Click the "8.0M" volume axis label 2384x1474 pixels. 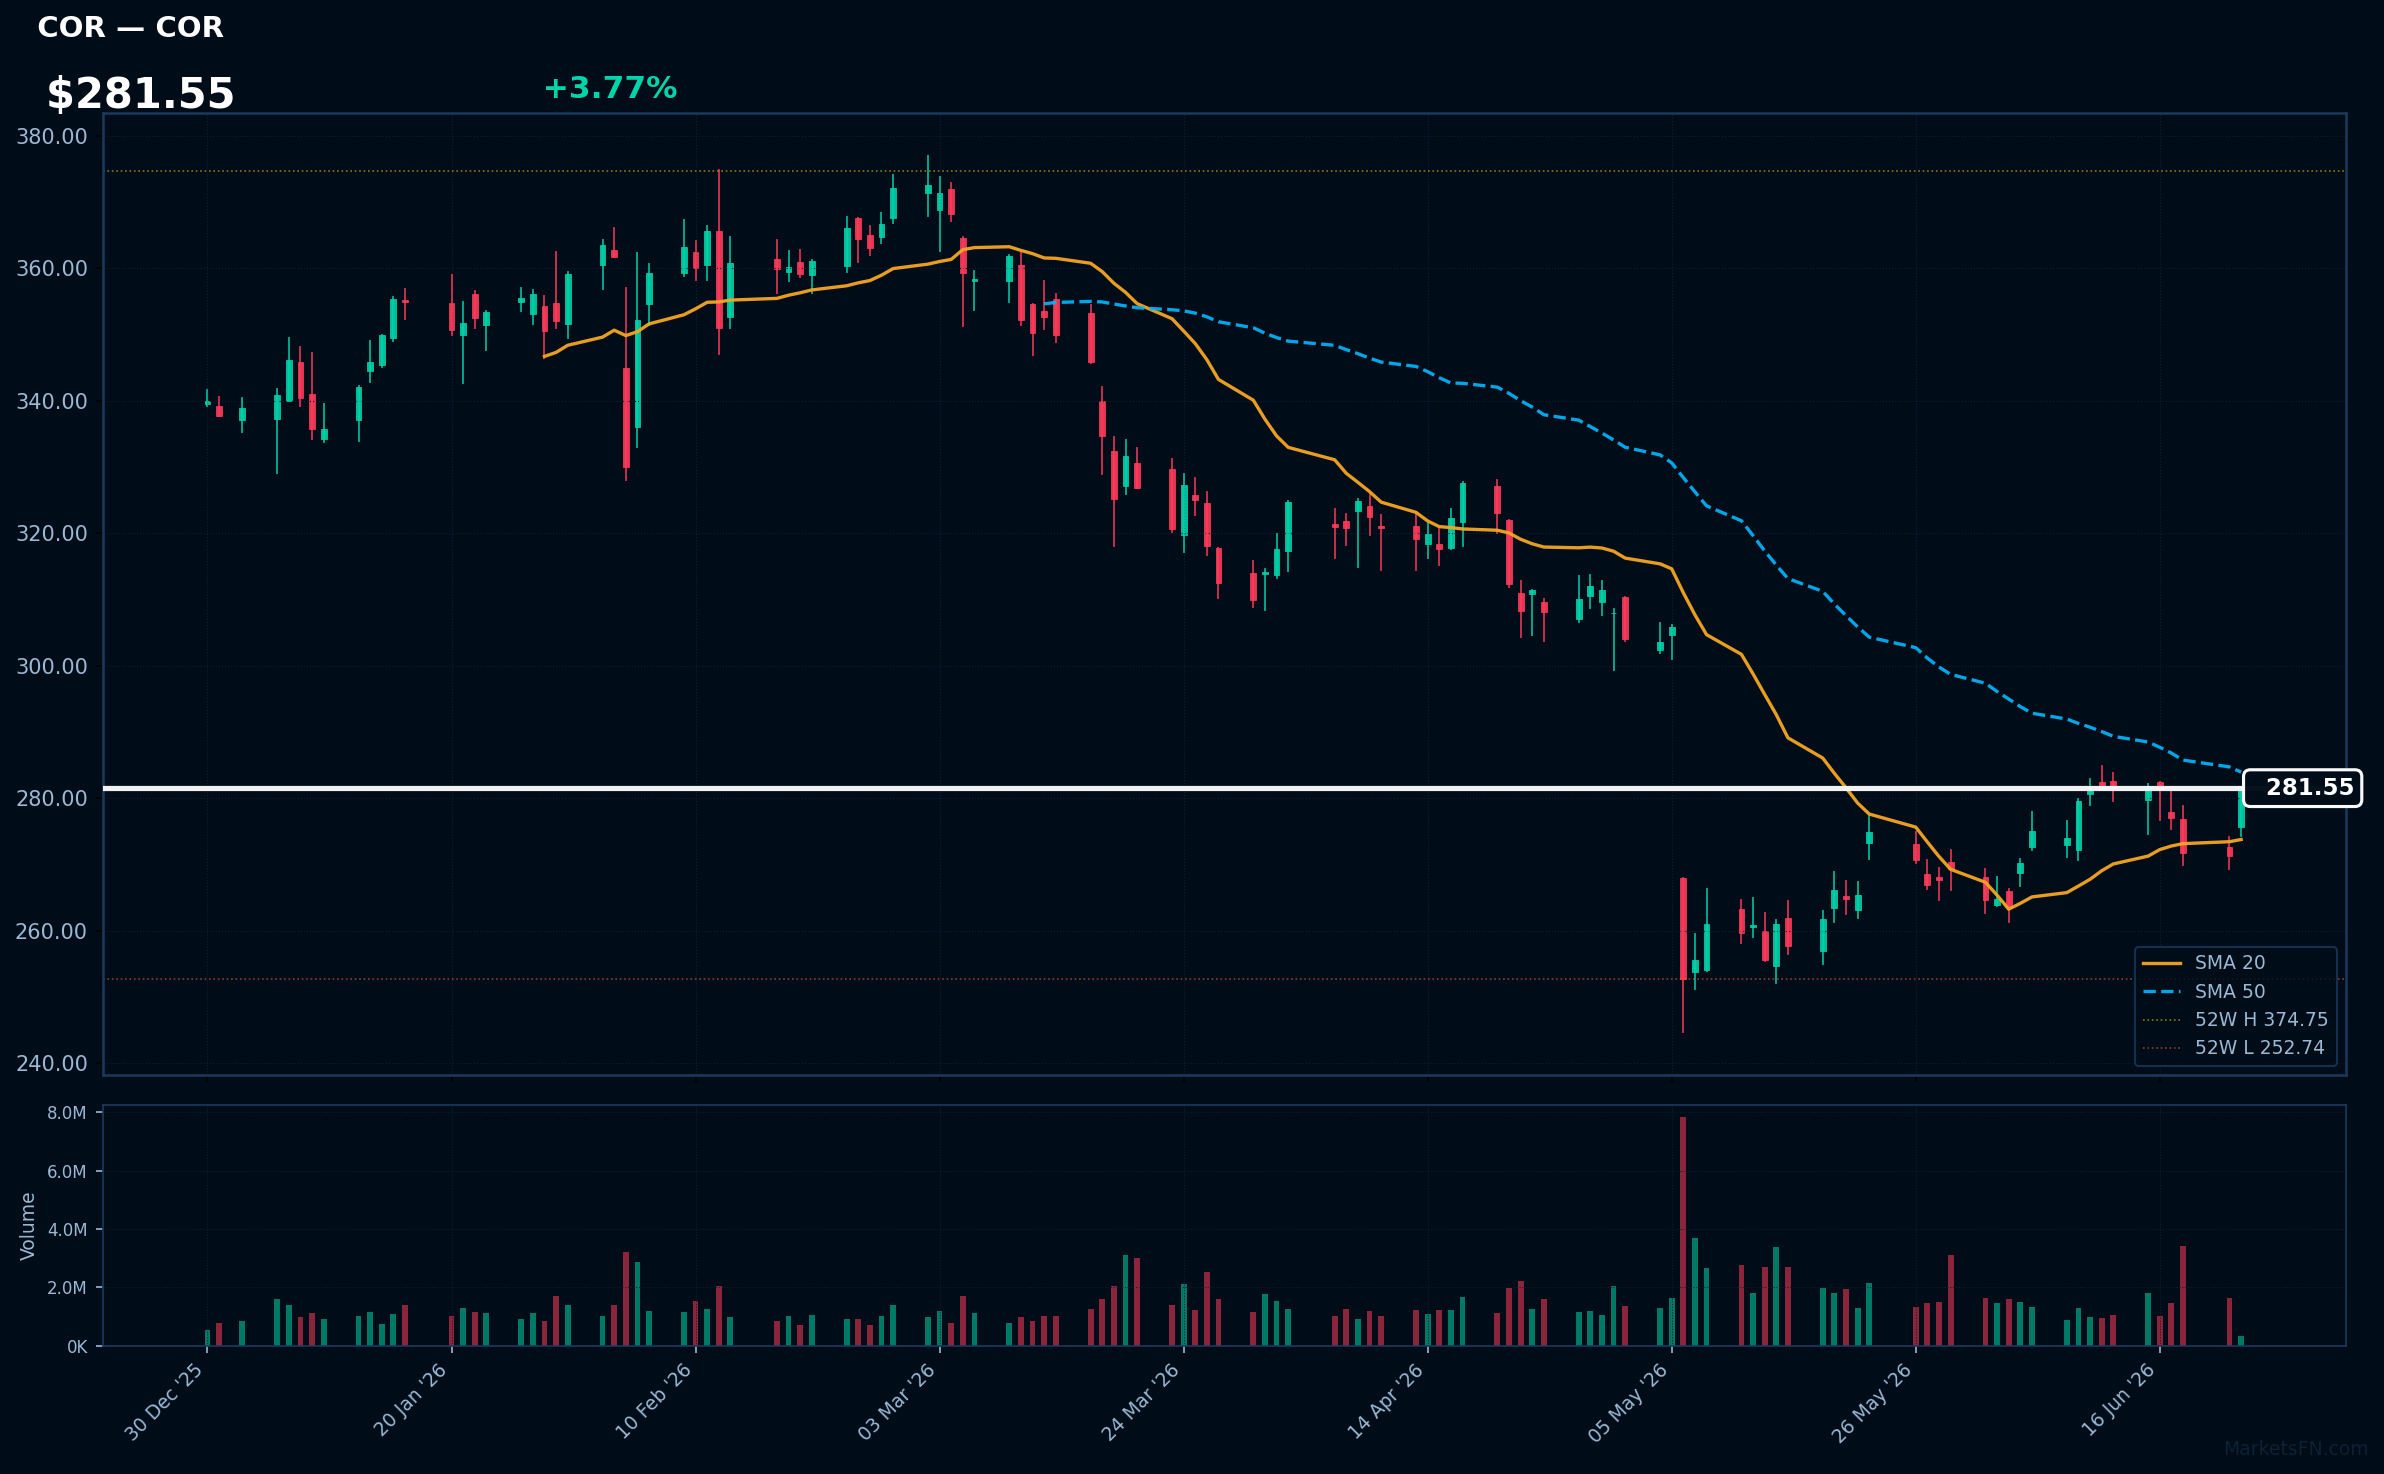67,1113
